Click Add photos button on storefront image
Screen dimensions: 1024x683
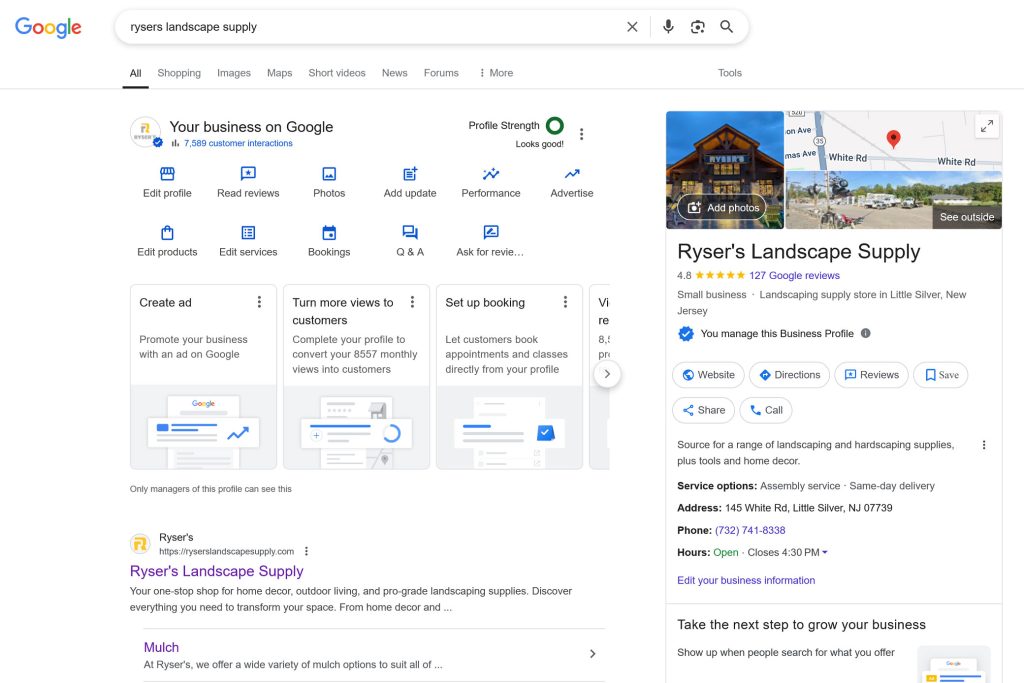(x=722, y=208)
